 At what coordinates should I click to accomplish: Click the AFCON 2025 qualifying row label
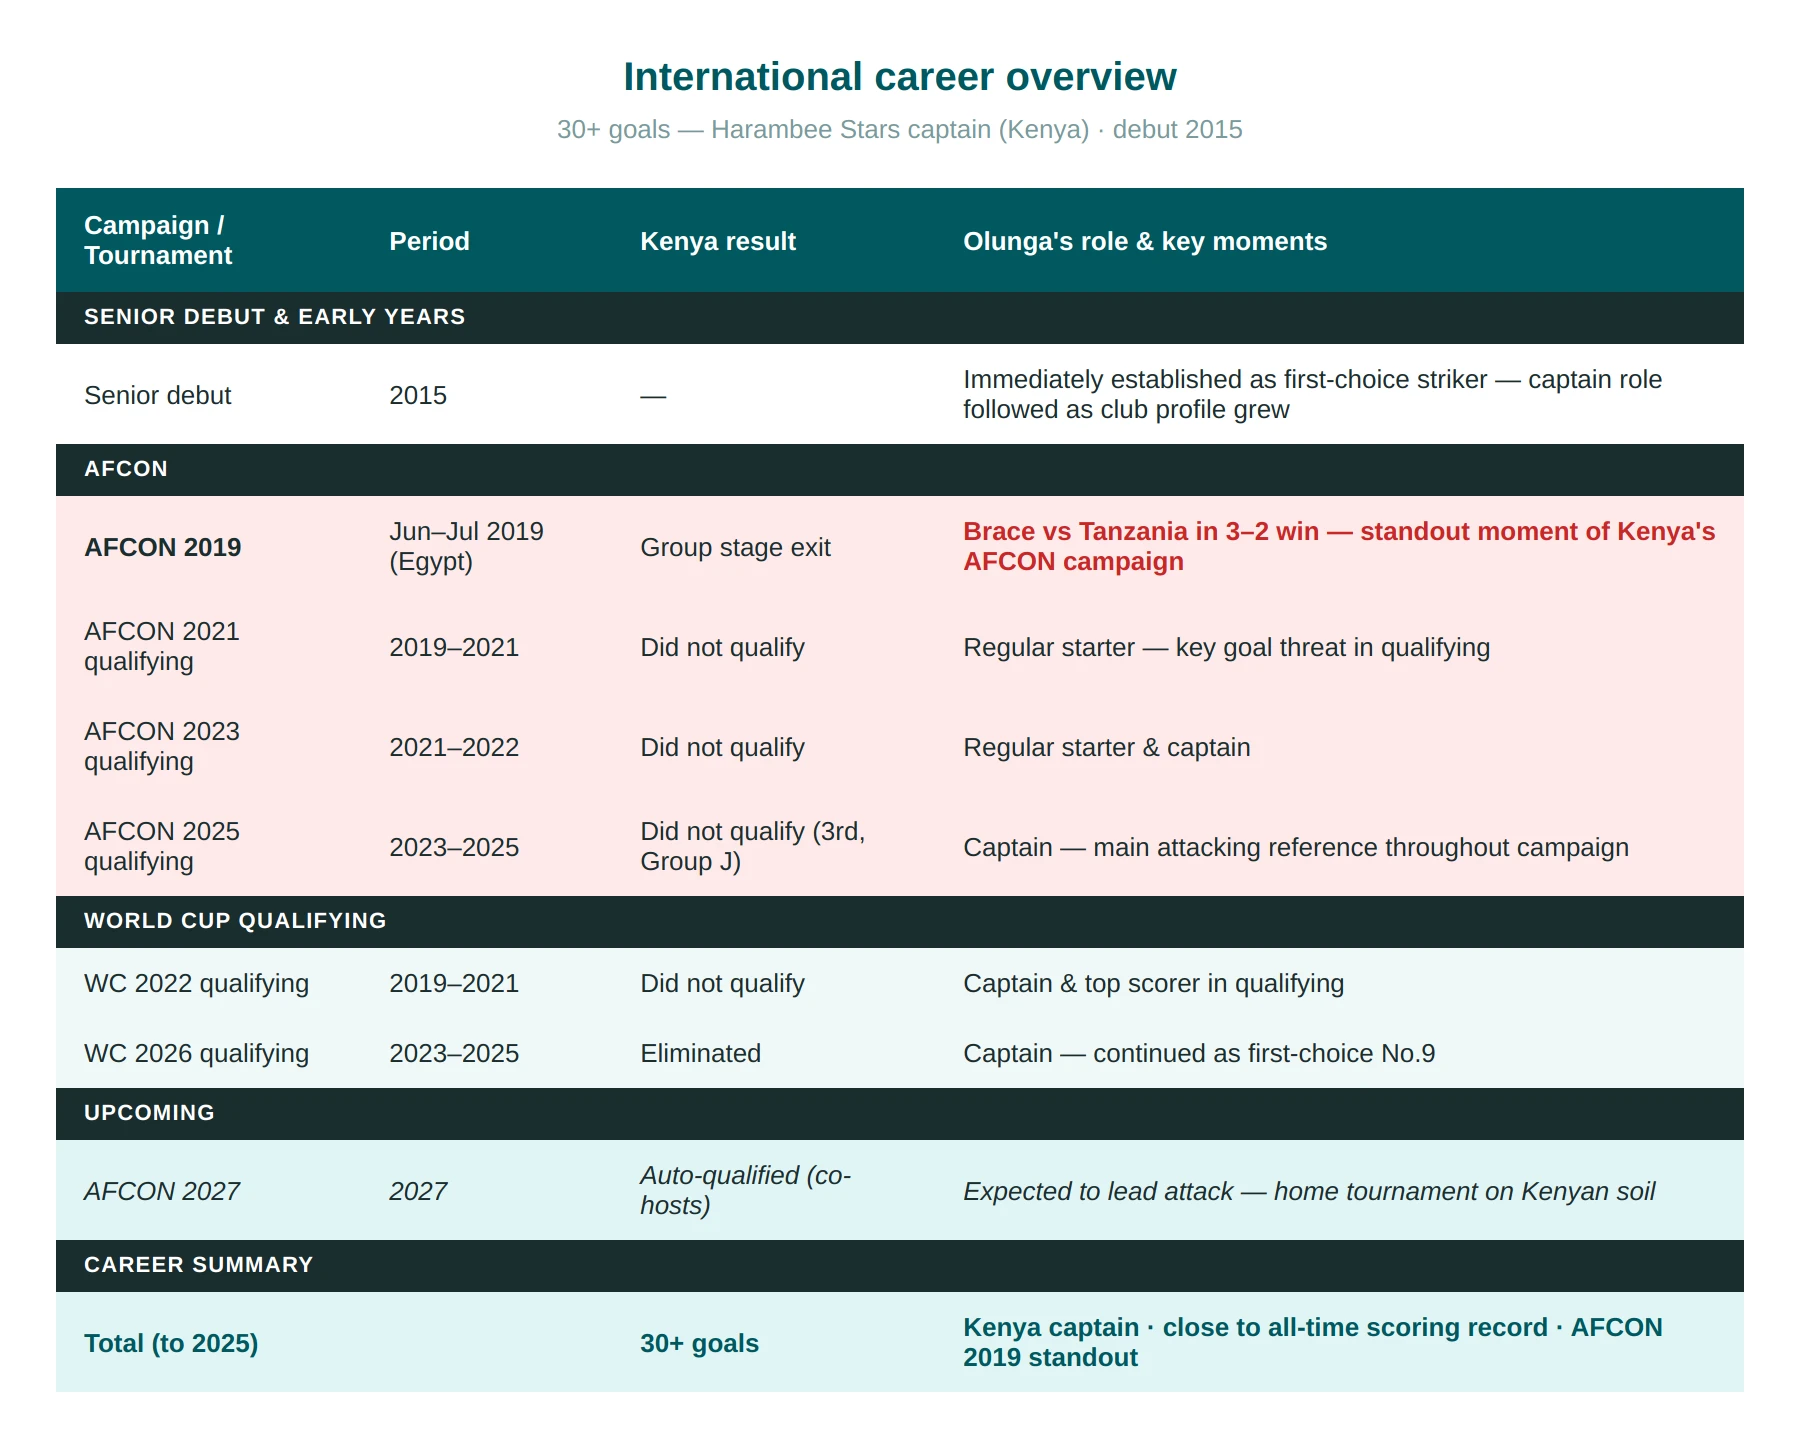(162, 846)
